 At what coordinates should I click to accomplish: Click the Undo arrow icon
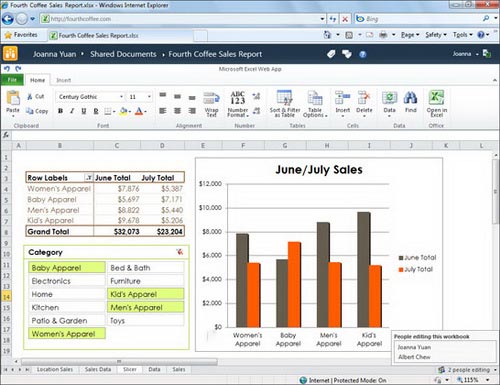pyautogui.click(x=7, y=69)
